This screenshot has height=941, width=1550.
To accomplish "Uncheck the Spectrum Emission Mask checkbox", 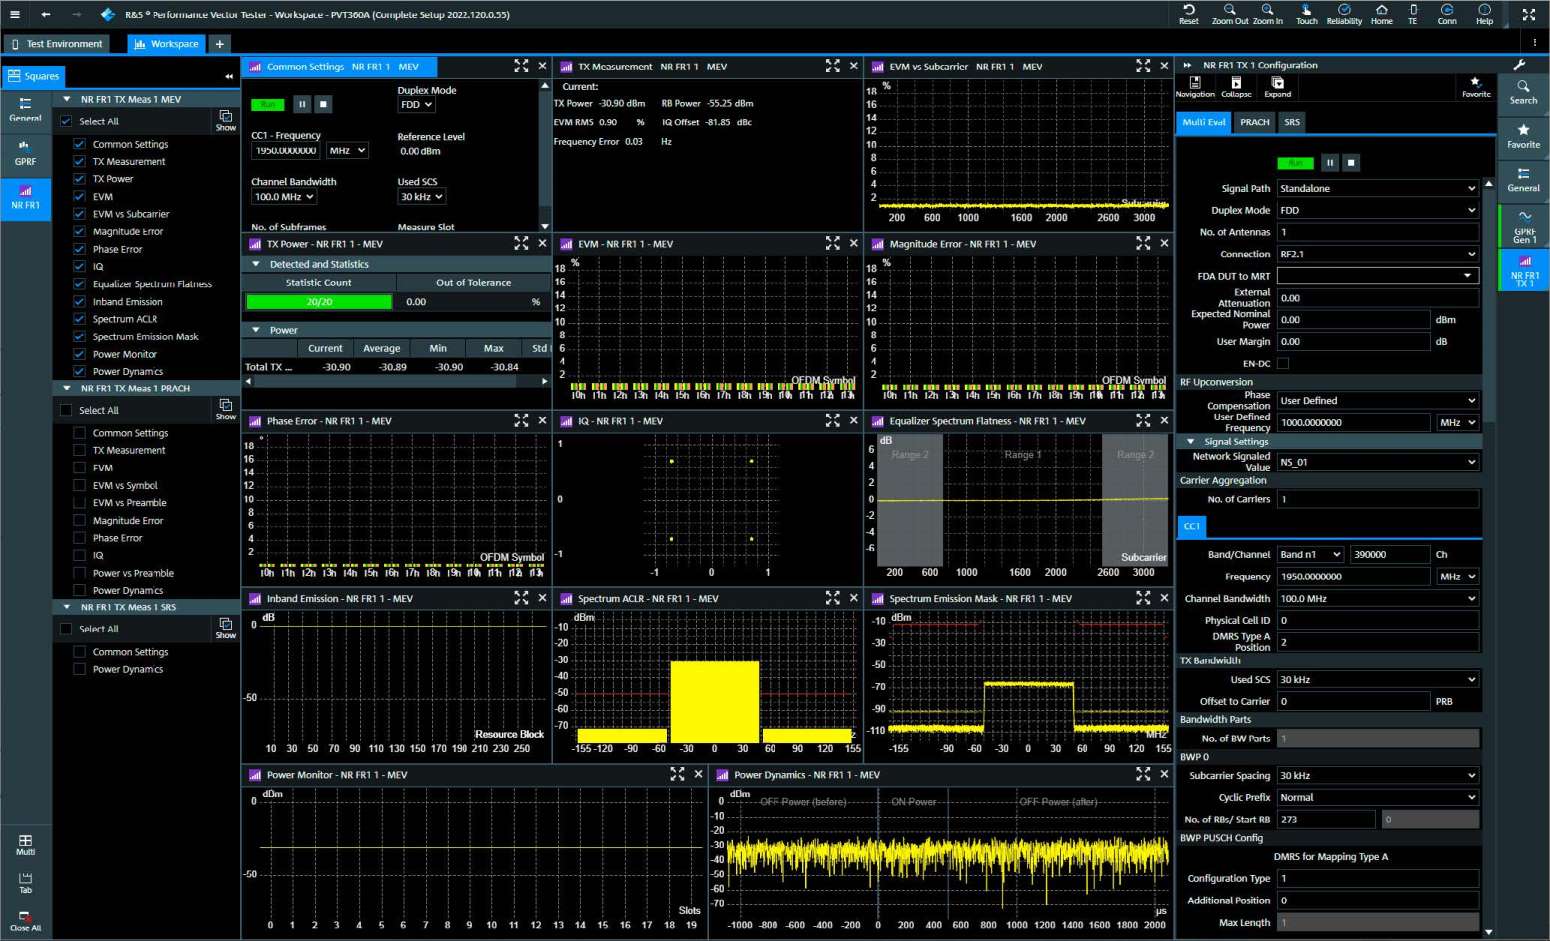I will (79, 337).
